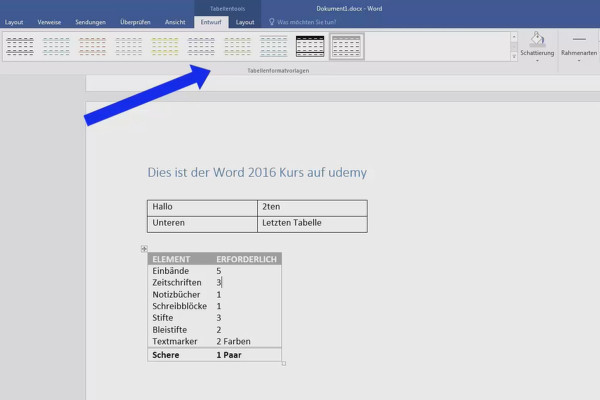
Task: Apply the bold black-bordered table style
Action: click(310, 46)
